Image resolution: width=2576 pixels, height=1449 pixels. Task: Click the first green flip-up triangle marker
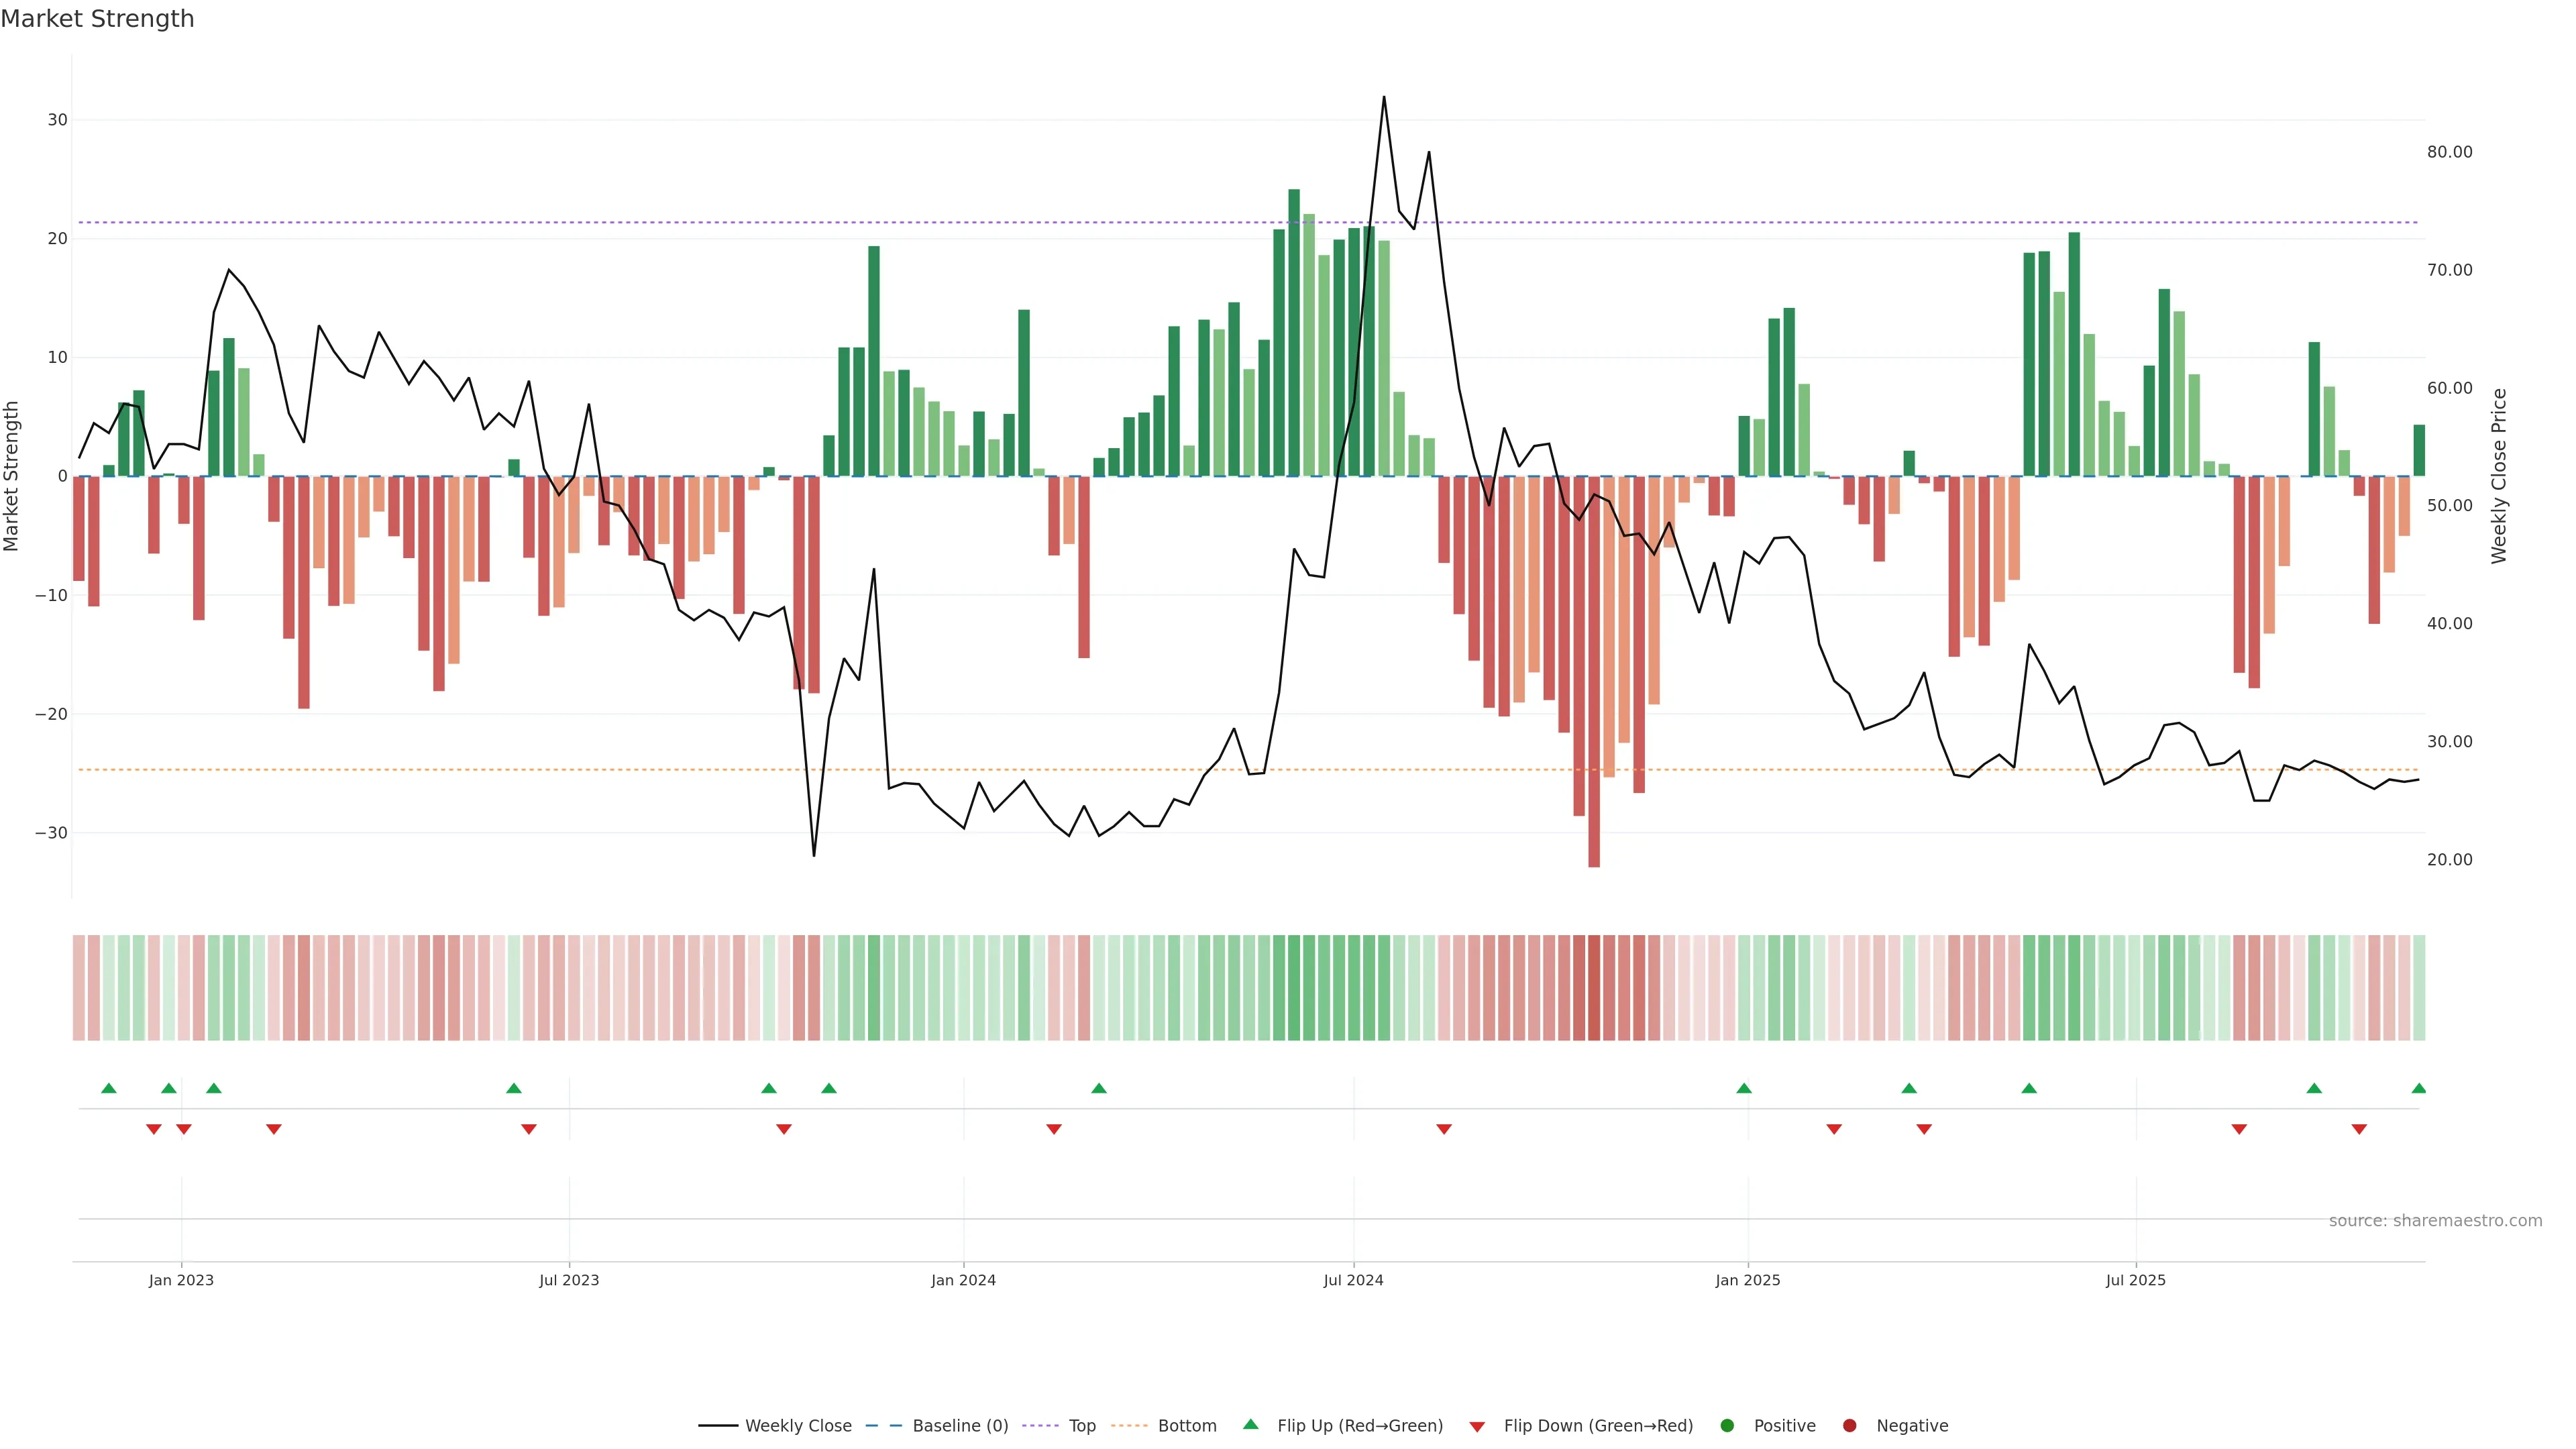pyautogui.click(x=109, y=1088)
